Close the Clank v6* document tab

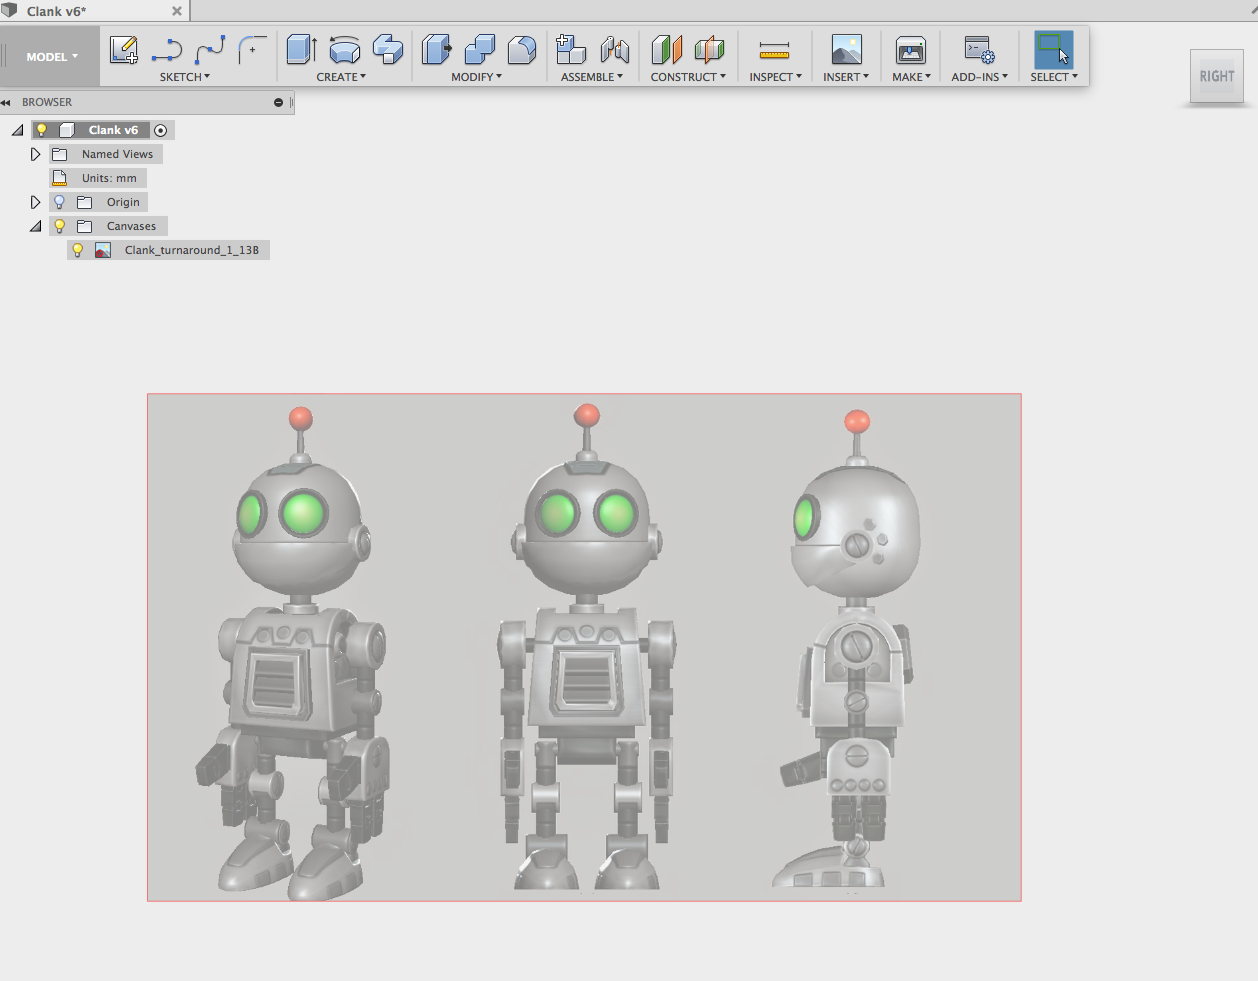177,11
